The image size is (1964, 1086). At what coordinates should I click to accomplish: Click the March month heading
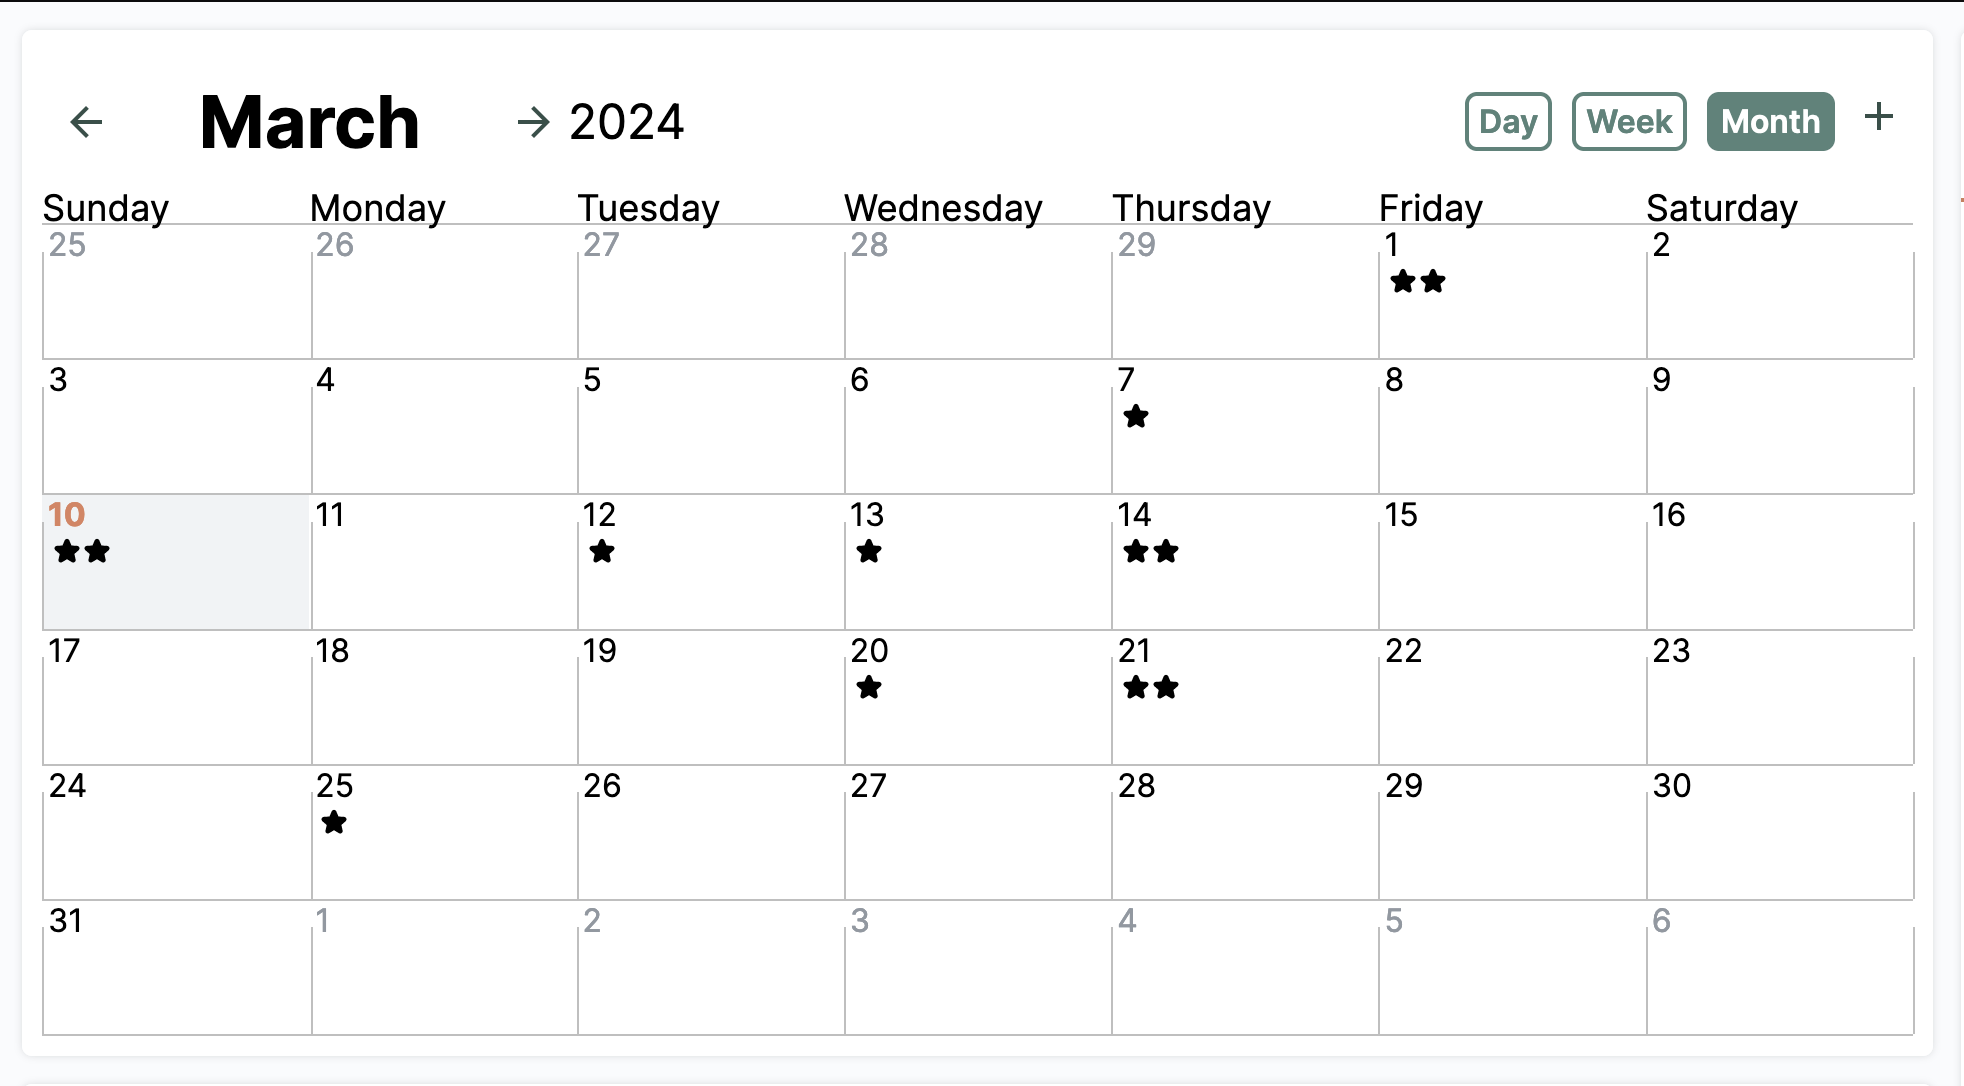click(309, 122)
